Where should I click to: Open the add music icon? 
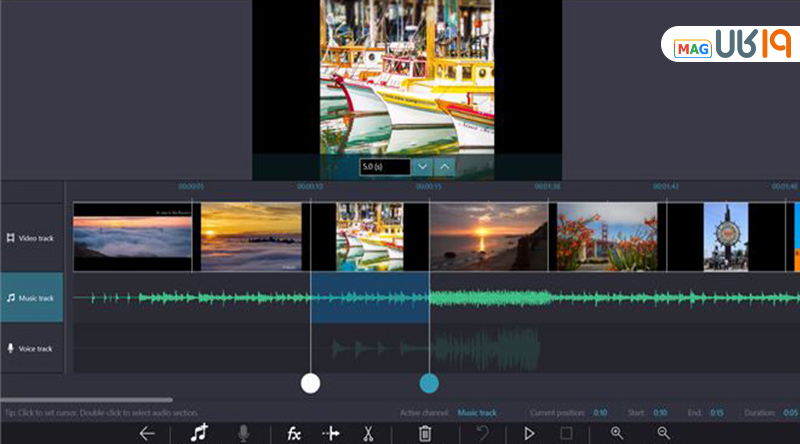click(200, 433)
